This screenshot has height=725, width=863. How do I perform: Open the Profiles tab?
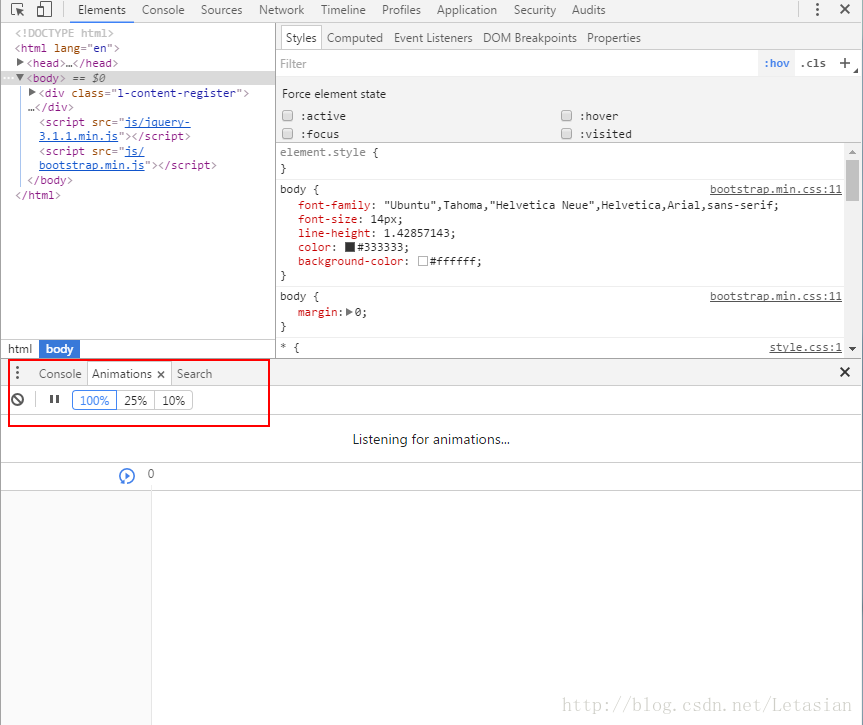(401, 10)
